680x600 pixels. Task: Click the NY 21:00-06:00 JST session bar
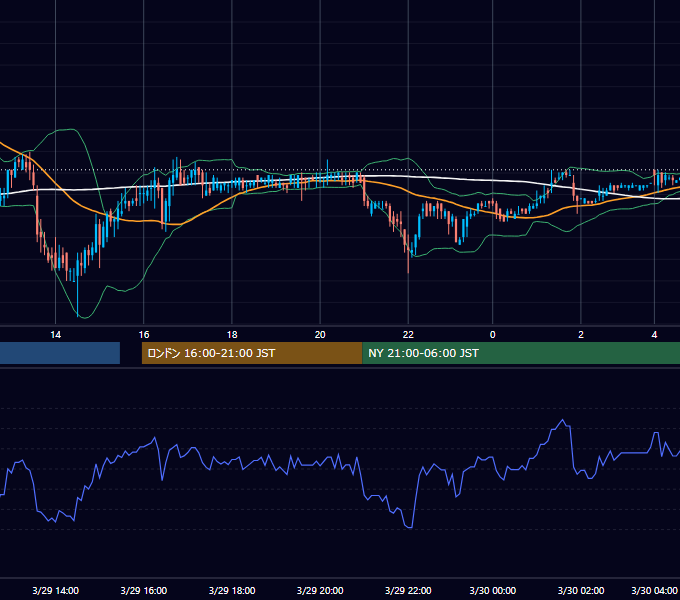pos(521,353)
